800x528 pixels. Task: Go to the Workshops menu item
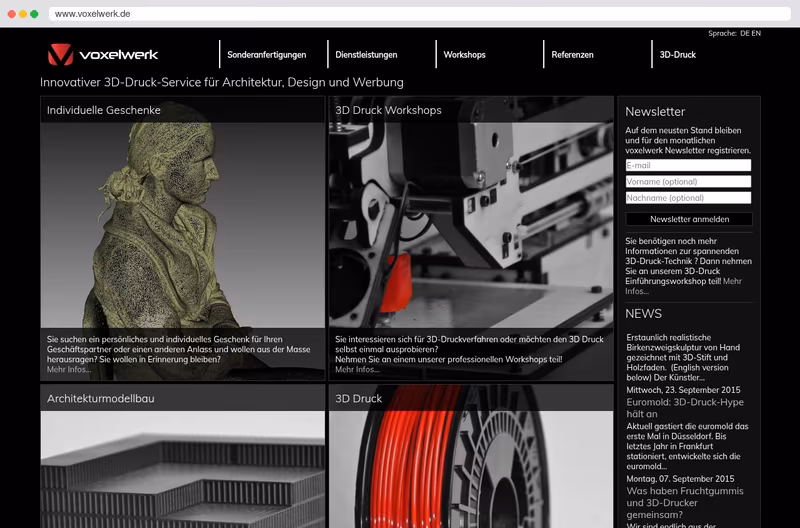coord(464,55)
